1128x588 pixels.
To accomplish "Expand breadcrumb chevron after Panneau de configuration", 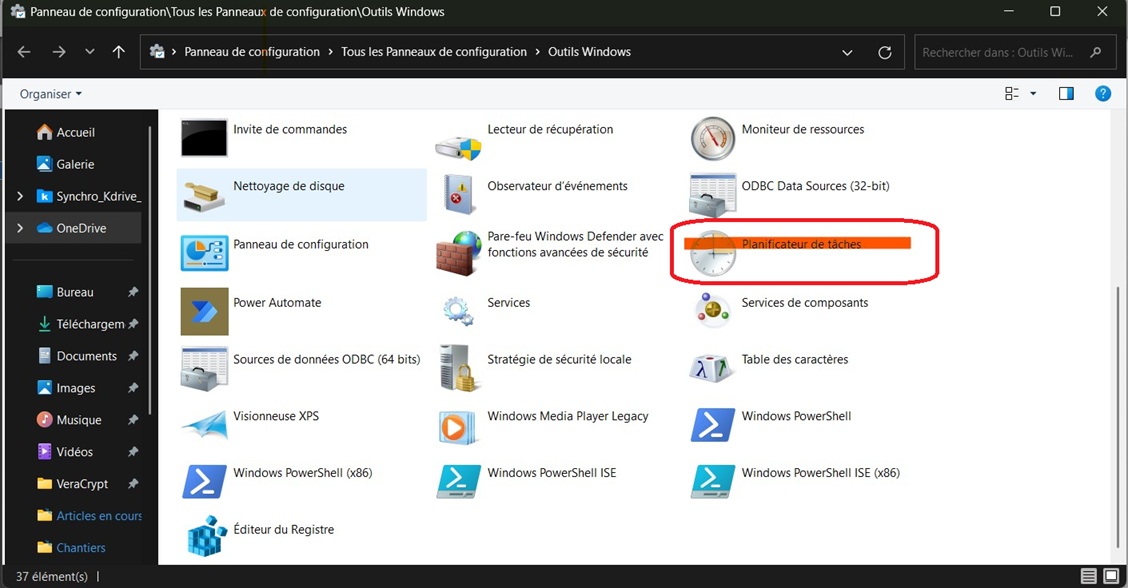I will coord(330,52).
